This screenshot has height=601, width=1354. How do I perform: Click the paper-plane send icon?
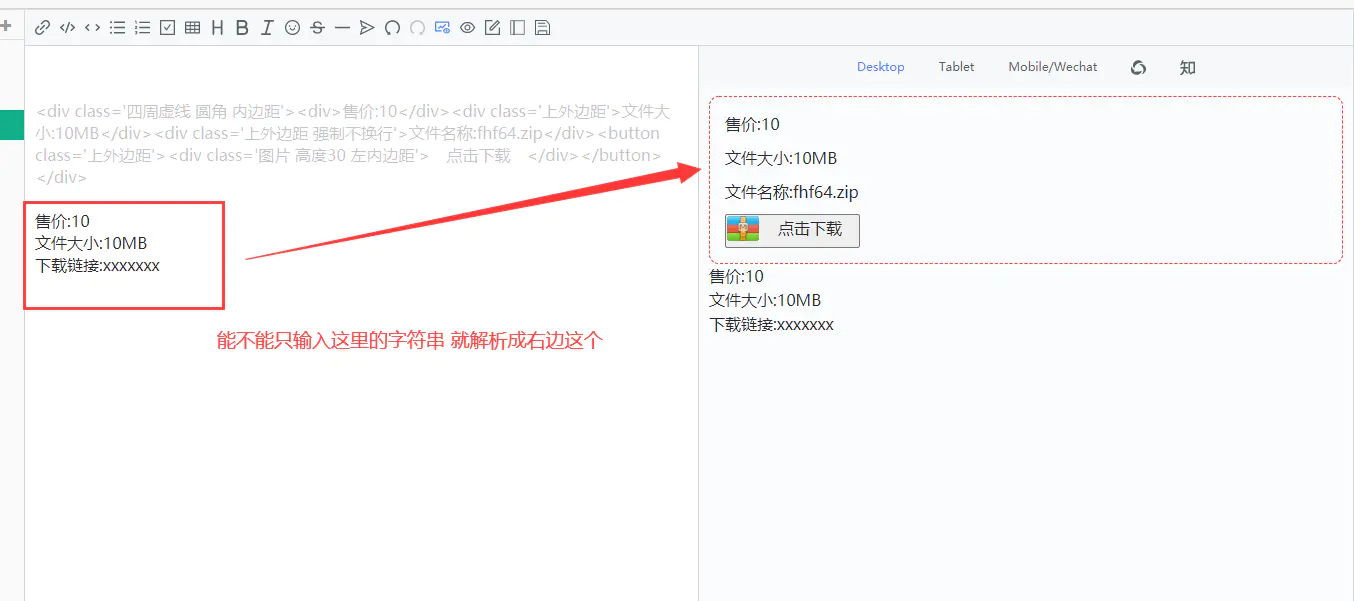[x=367, y=28]
